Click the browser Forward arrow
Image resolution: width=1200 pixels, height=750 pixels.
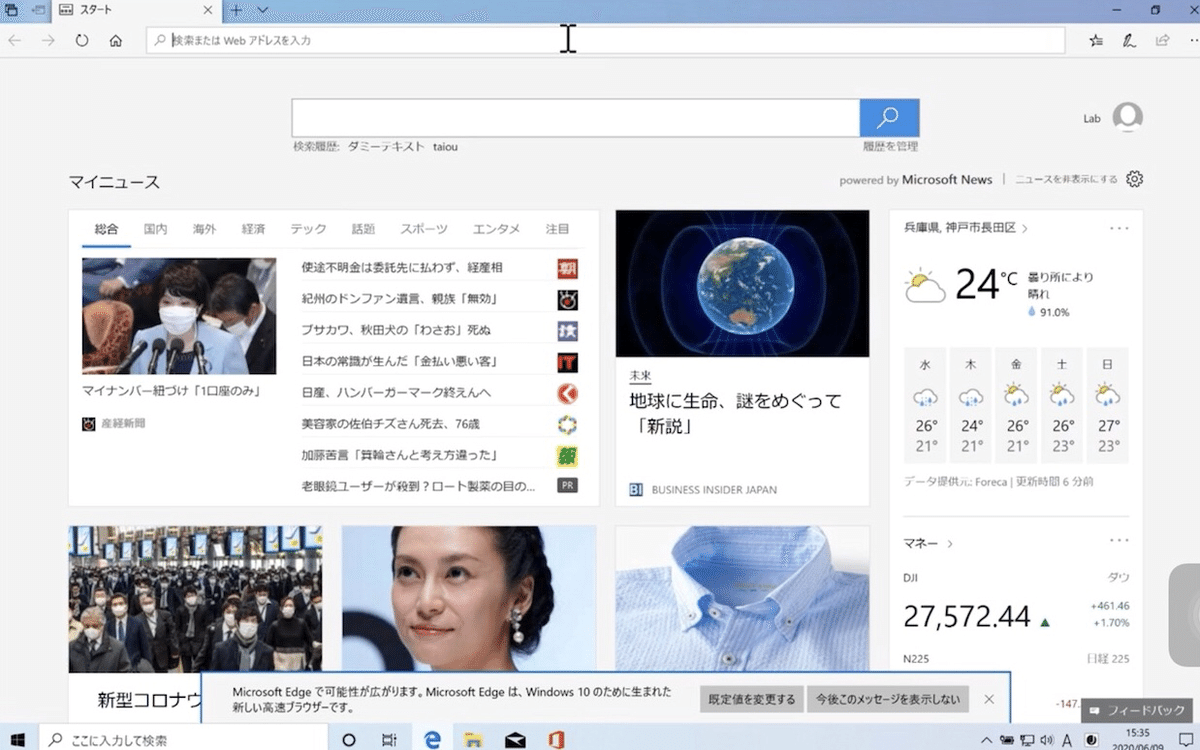coord(48,41)
